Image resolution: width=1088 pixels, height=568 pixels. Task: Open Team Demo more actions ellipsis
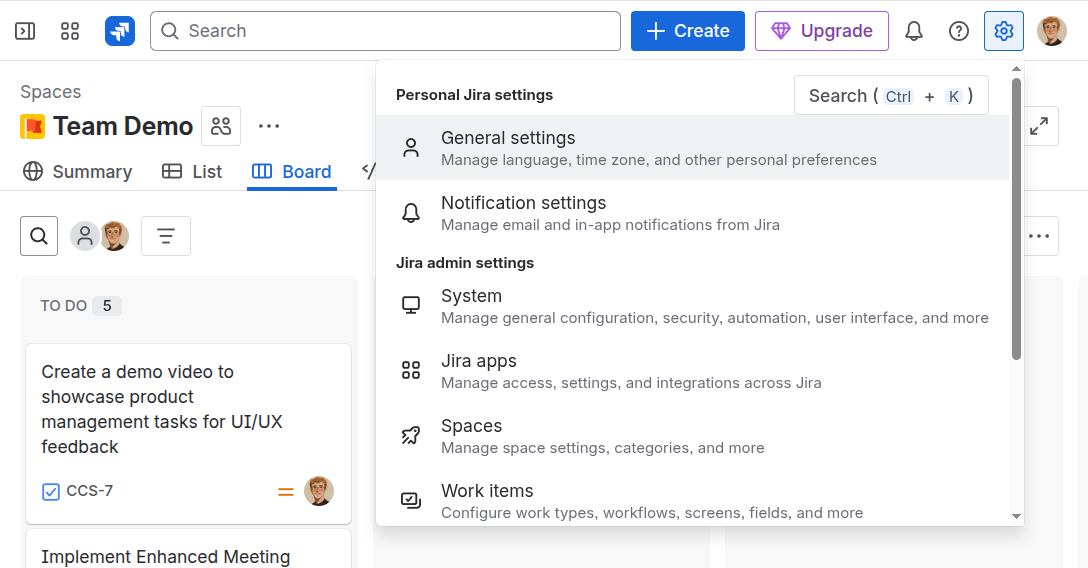coord(268,126)
